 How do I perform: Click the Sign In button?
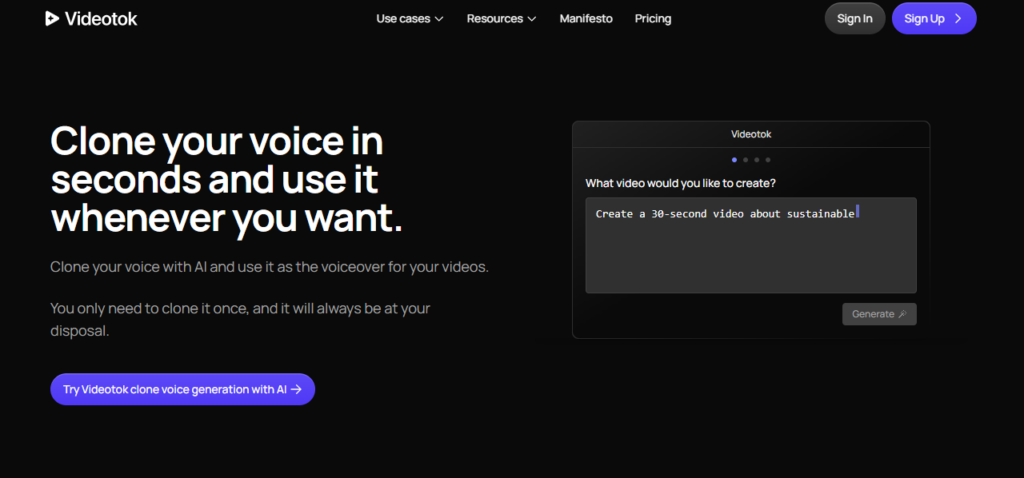point(854,18)
